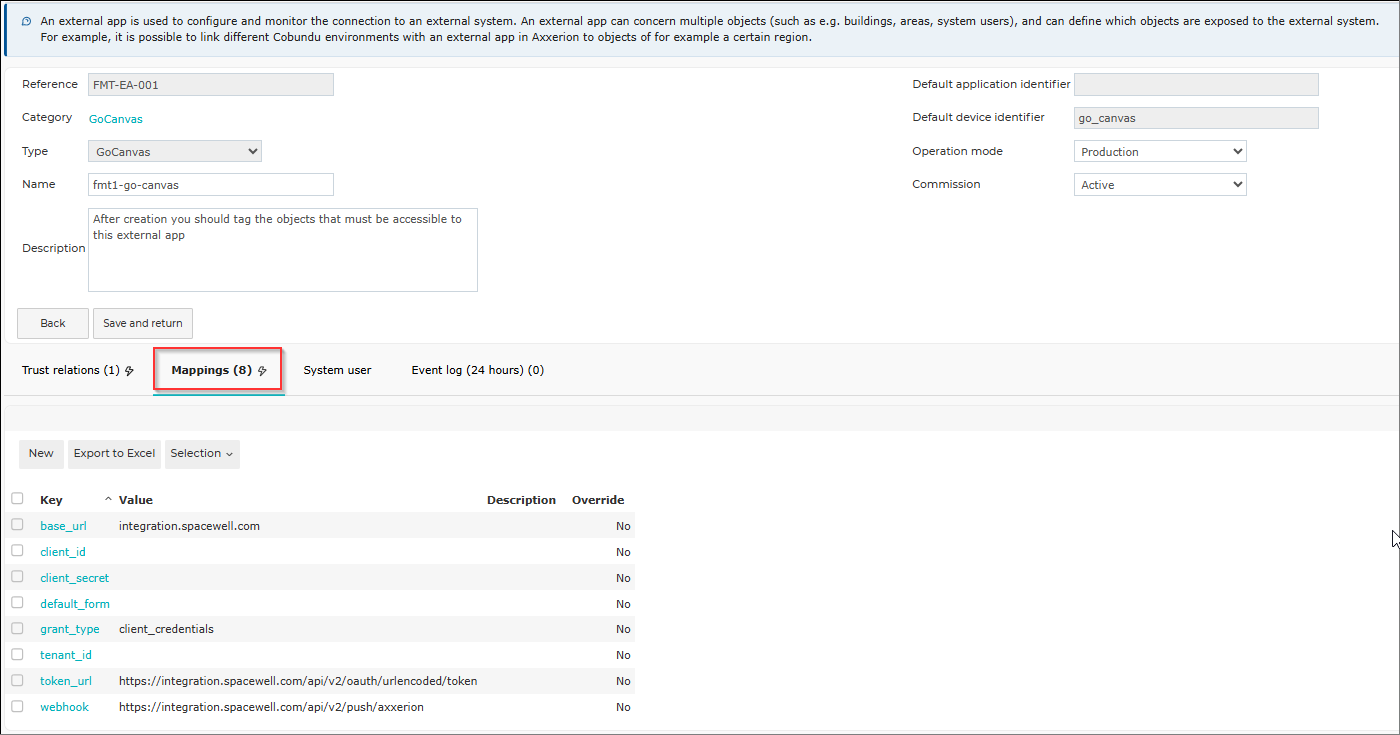Open the token_url mapping key link

[66, 681]
